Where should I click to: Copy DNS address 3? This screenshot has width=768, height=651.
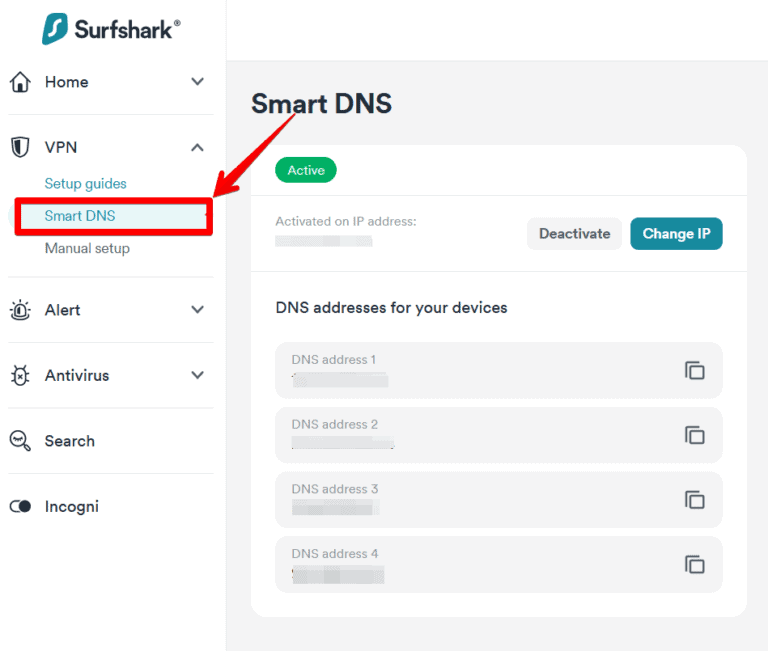(x=695, y=500)
